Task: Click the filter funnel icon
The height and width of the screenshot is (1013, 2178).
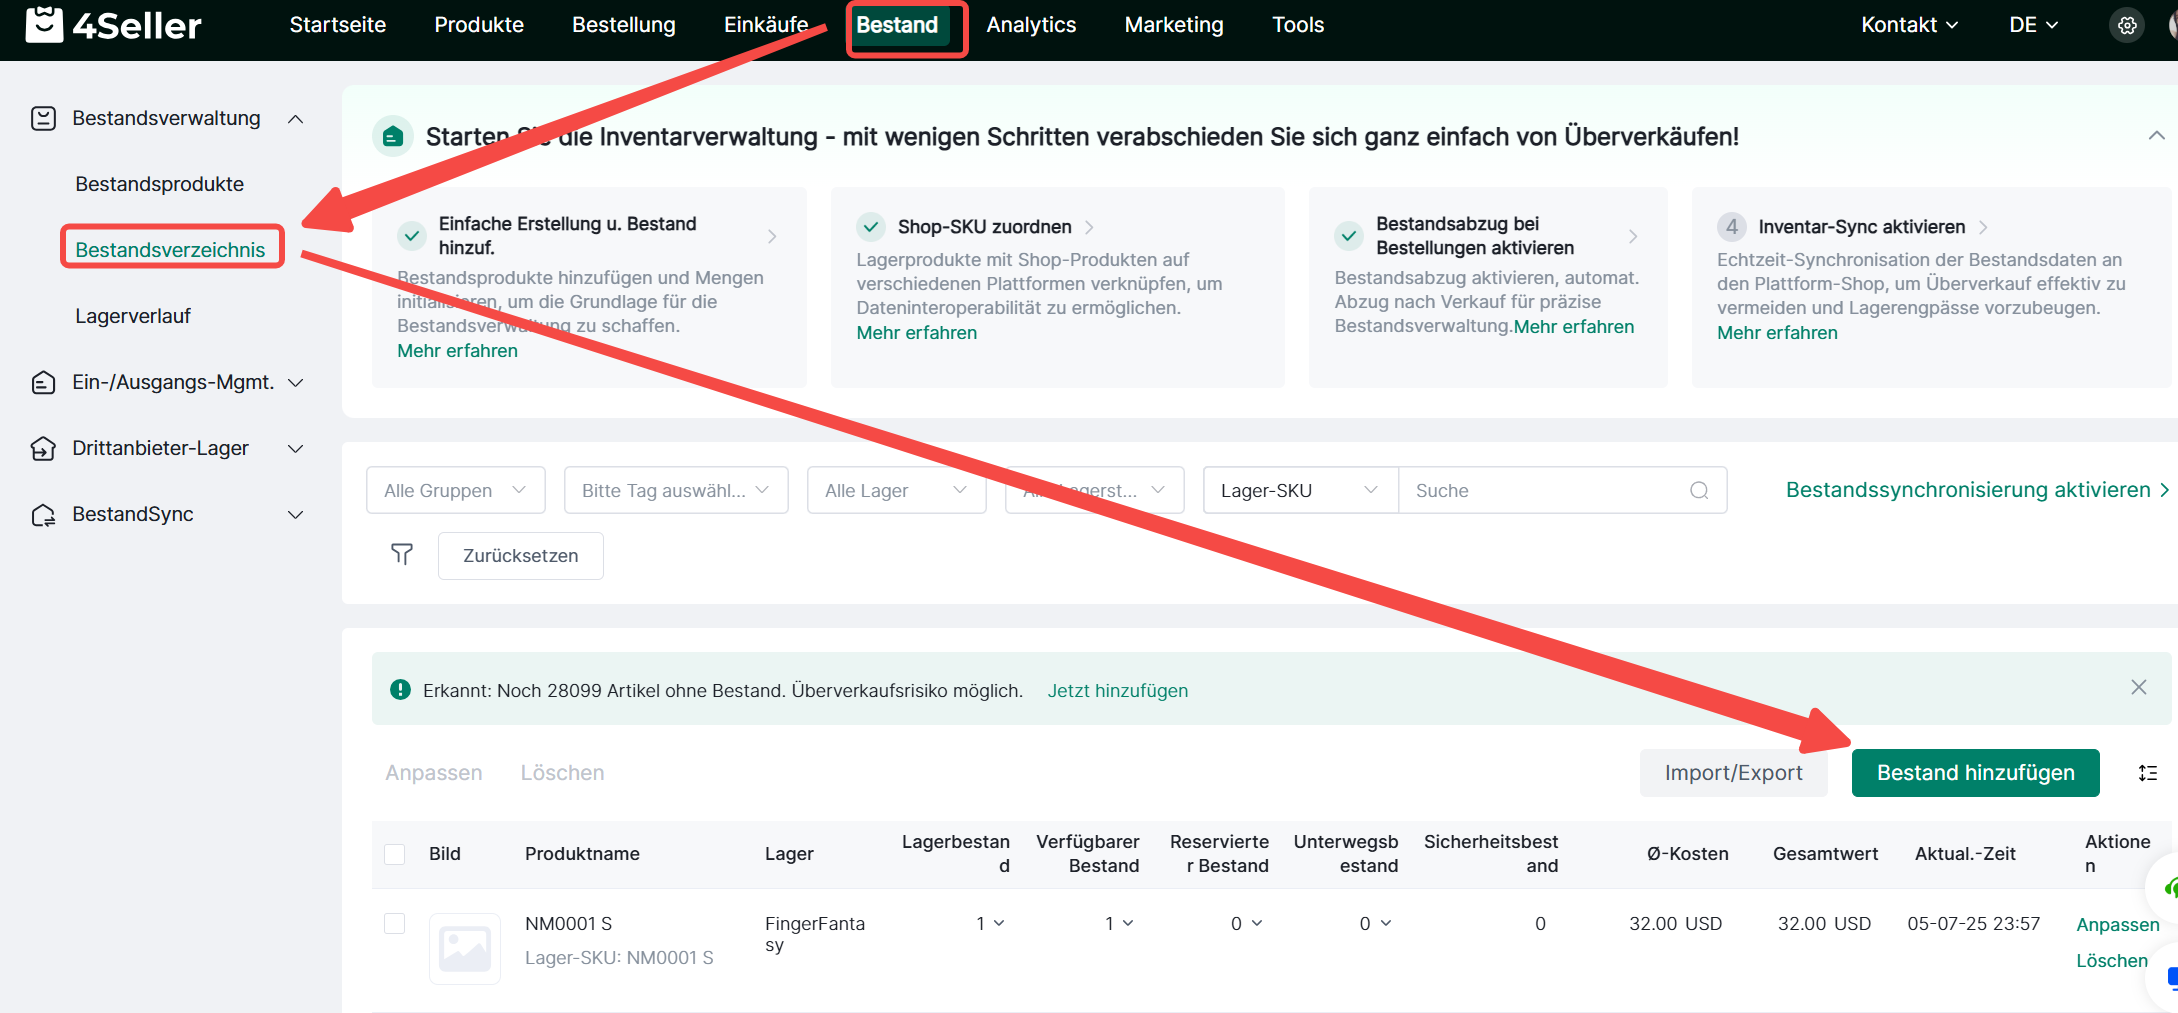Action: 402,554
